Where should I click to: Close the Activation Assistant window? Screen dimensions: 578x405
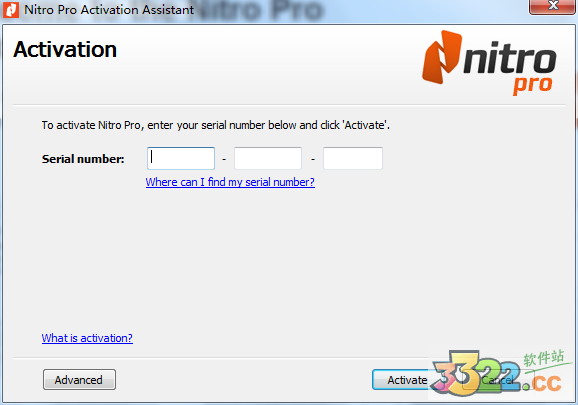point(553,6)
